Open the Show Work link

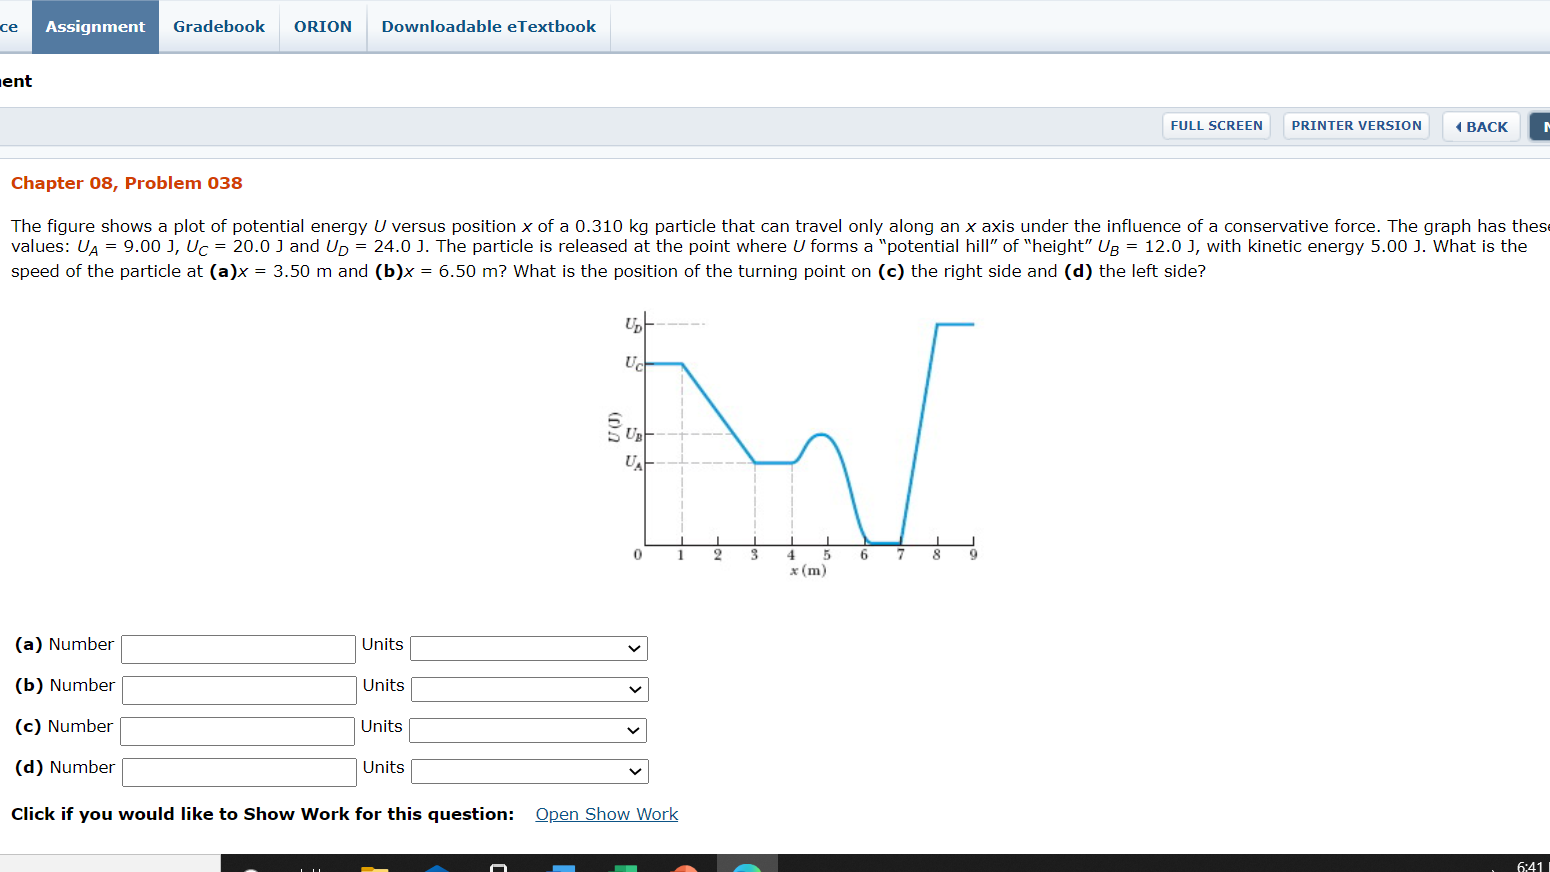pos(606,813)
